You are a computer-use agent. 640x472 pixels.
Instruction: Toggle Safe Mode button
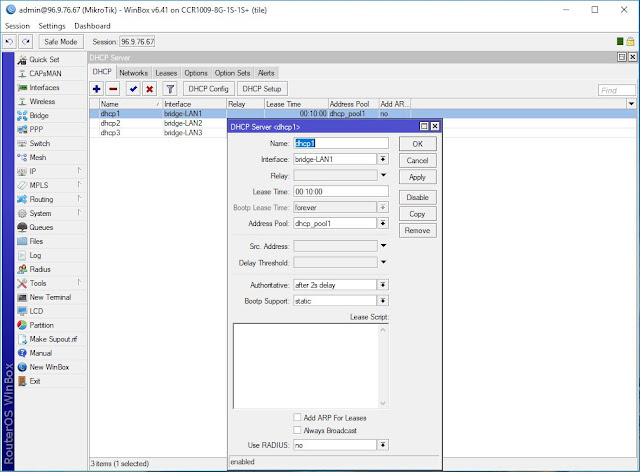pyautogui.click(x=61, y=42)
